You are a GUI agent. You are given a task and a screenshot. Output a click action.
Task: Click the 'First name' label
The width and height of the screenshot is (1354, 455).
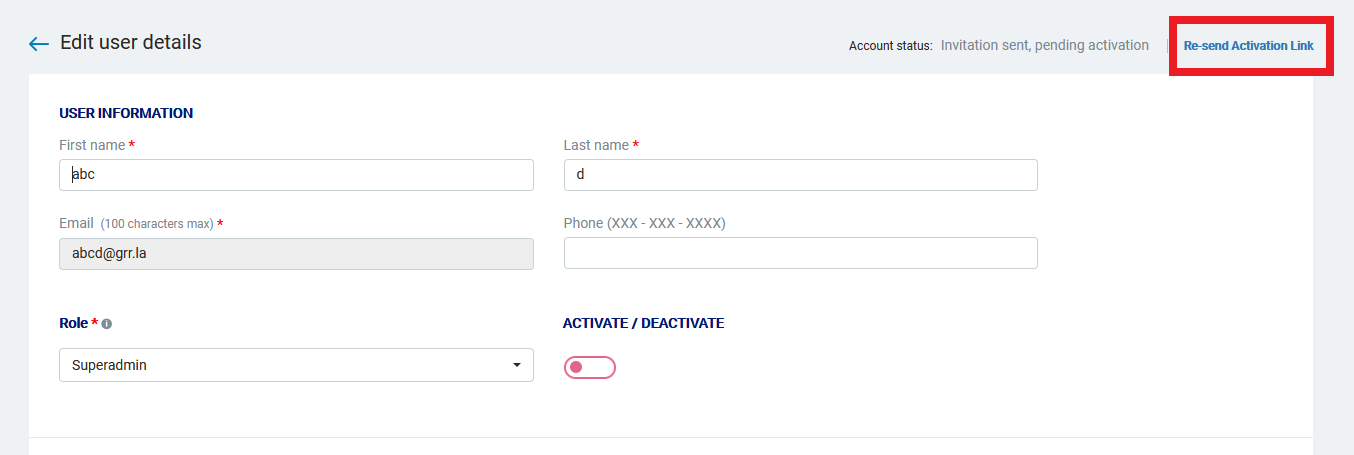(x=92, y=145)
